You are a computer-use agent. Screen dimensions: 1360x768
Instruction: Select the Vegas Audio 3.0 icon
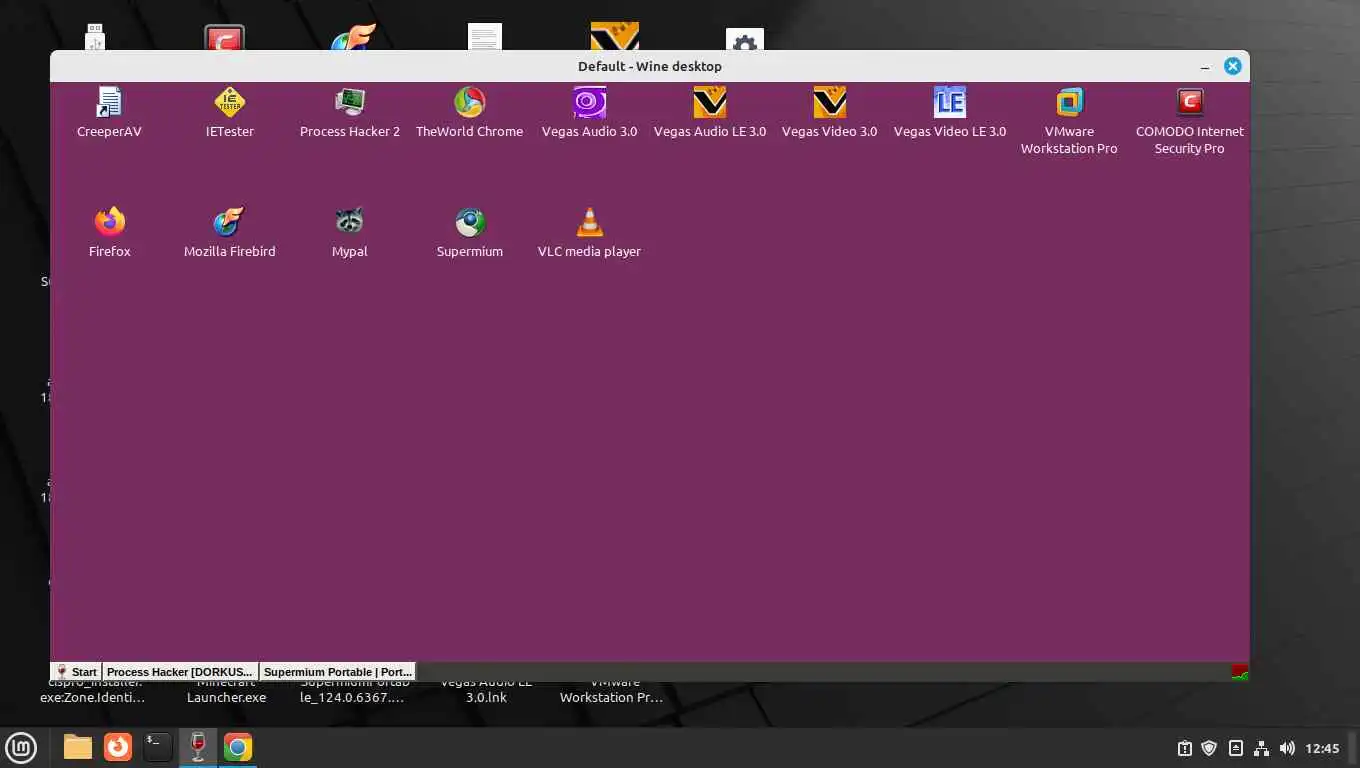click(x=589, y=102)
